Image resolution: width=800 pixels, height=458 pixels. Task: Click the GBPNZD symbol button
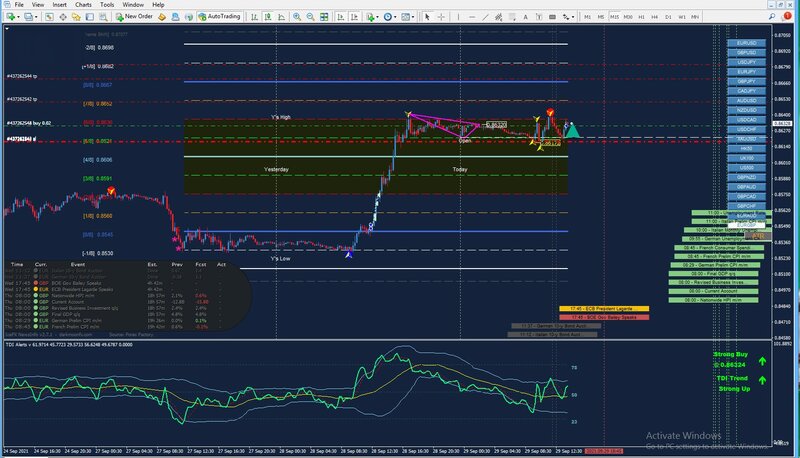click(746, 177)
